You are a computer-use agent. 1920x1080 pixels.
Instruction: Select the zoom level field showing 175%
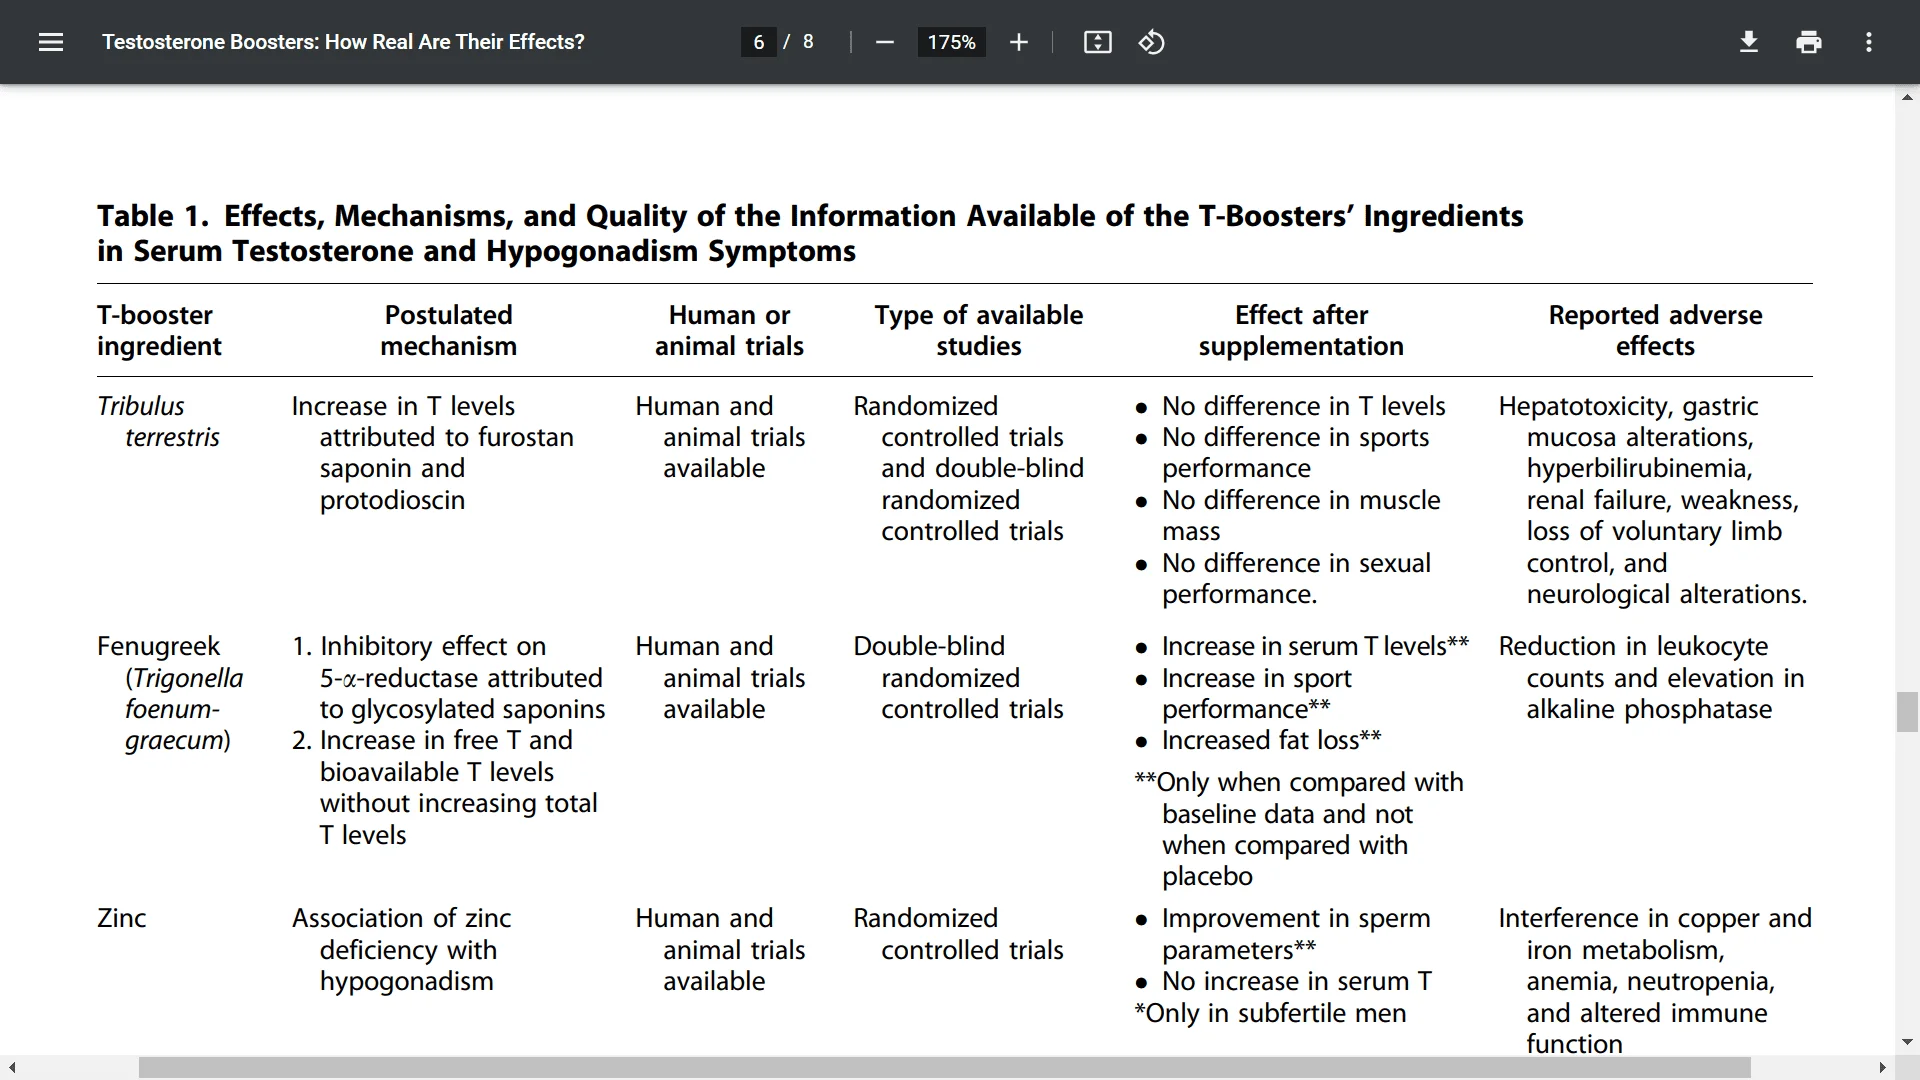951,42
